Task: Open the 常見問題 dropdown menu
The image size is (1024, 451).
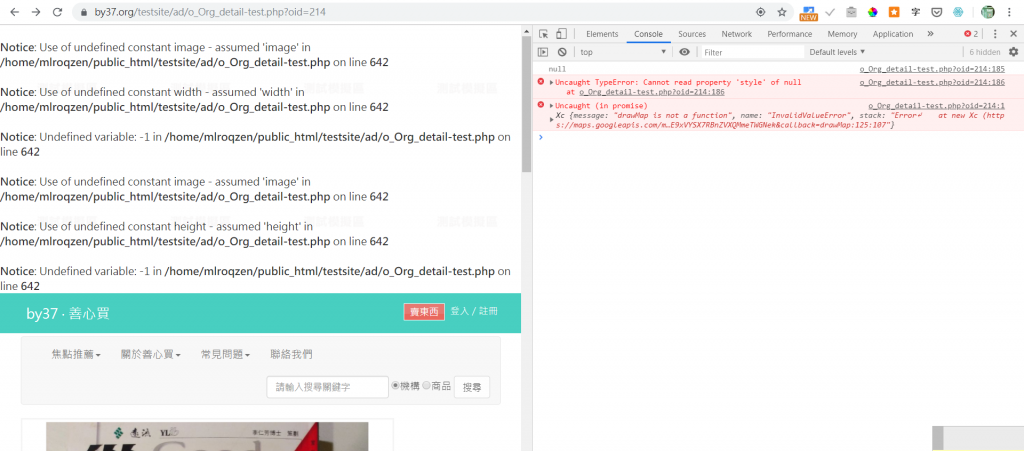Action: pos(225,354)
